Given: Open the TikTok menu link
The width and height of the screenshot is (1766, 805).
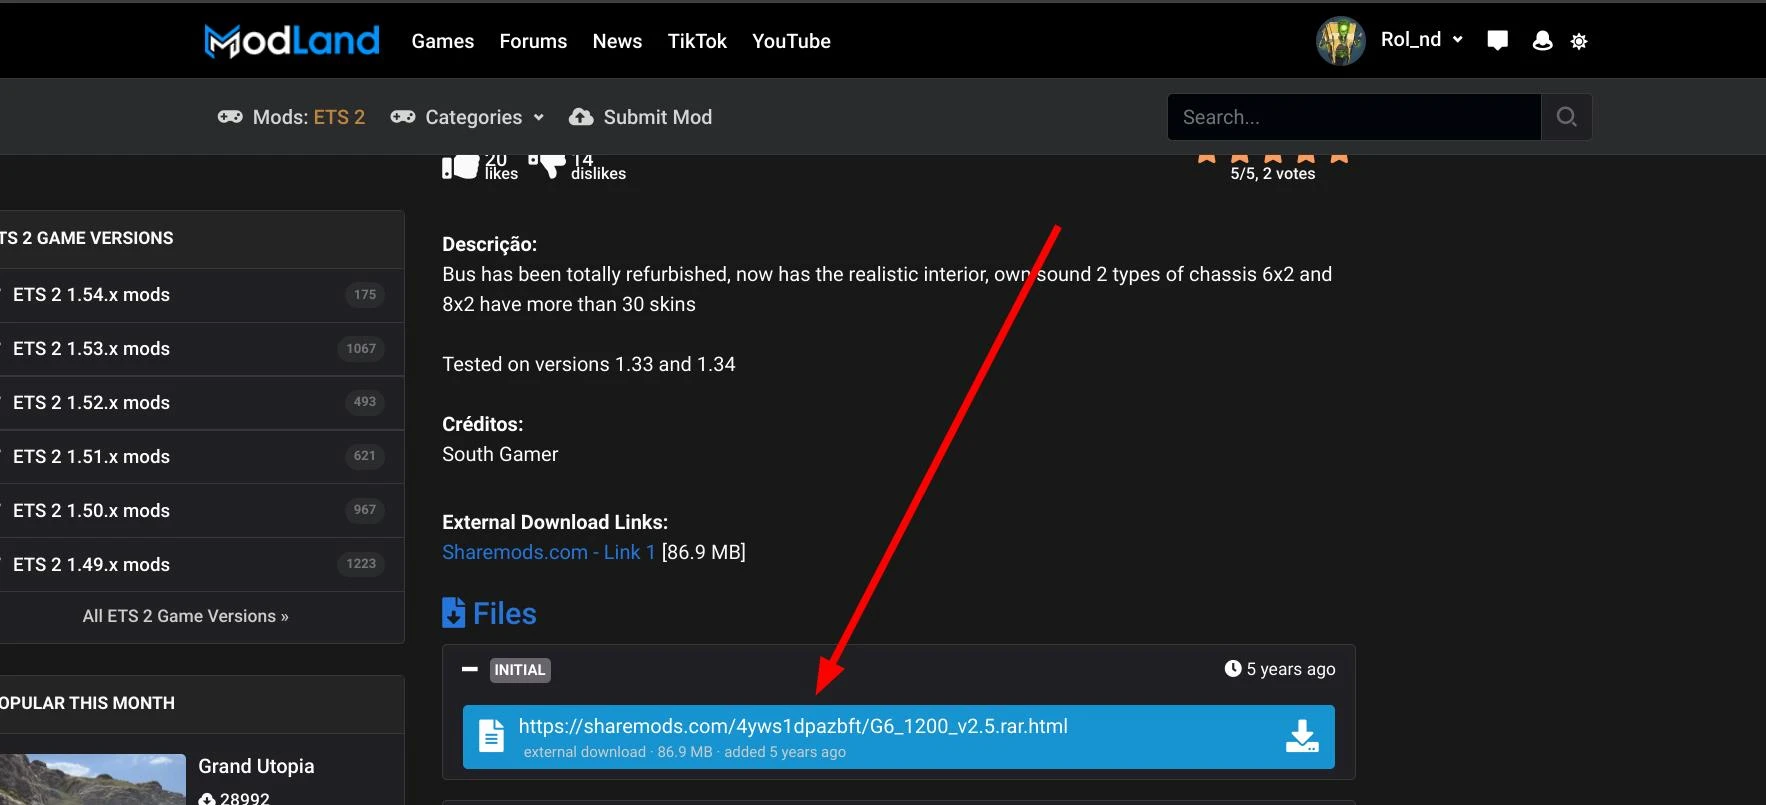Looking at the screenshot, I should 697,41.
